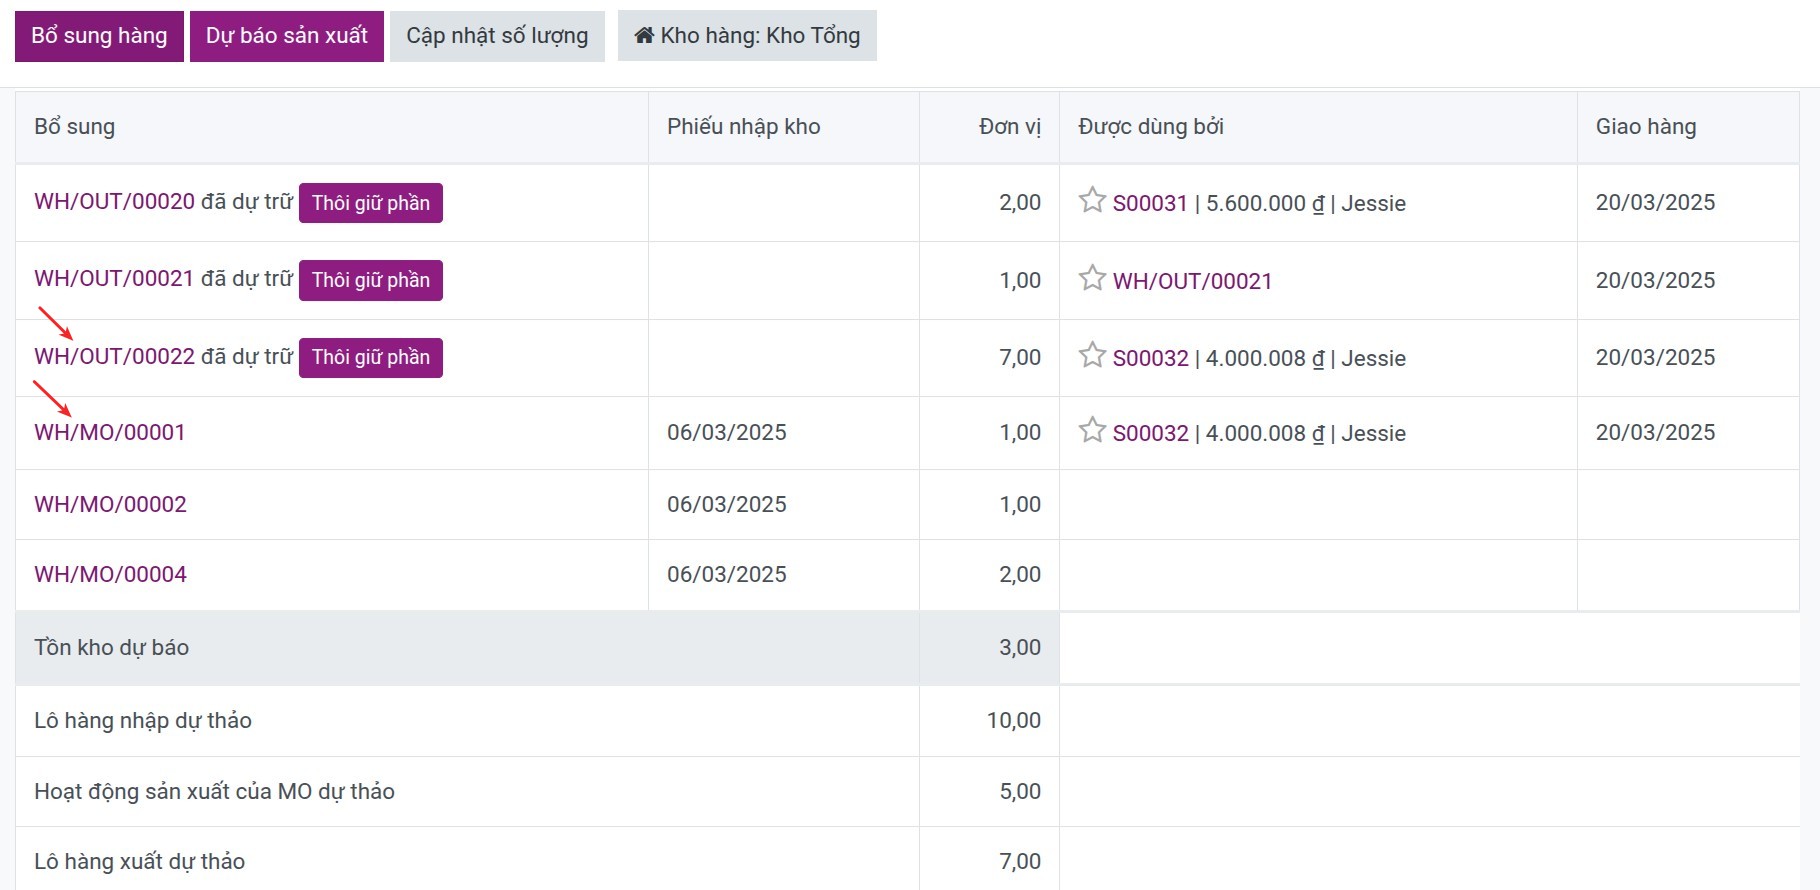Toggle star in the WH/OUT/00022 row
Viewport: 1820px width, 890px height.
(x=1092, y=356)
